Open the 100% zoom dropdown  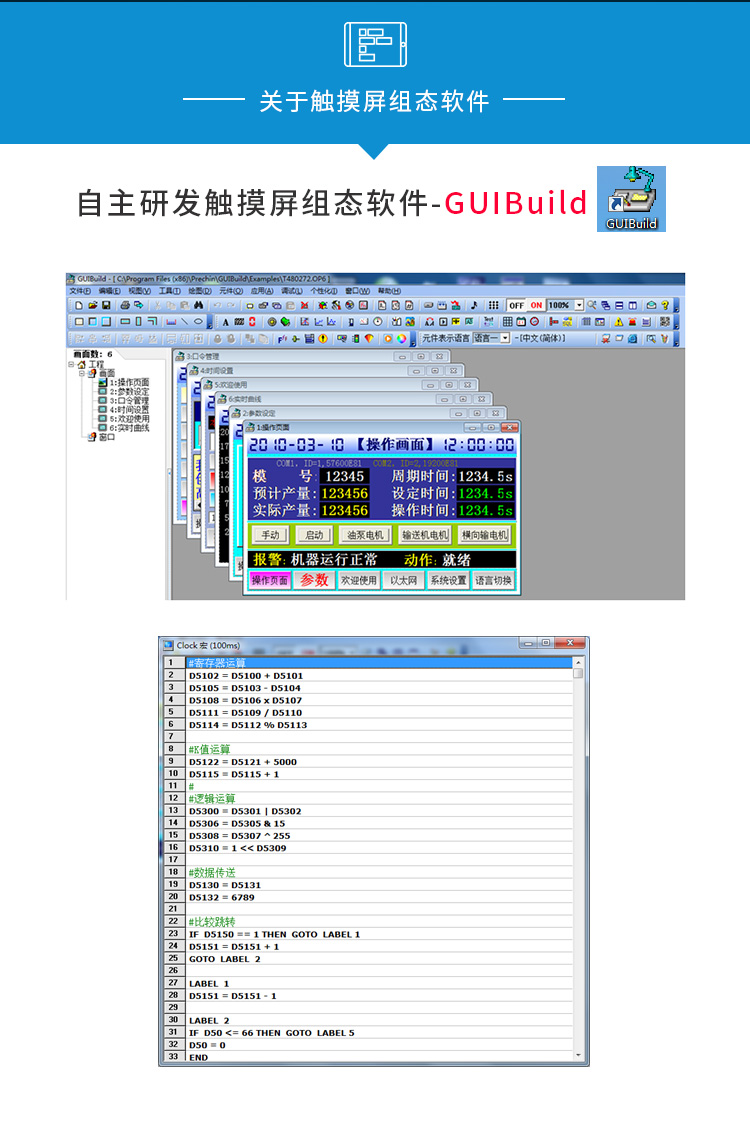(x=579, y=305)
